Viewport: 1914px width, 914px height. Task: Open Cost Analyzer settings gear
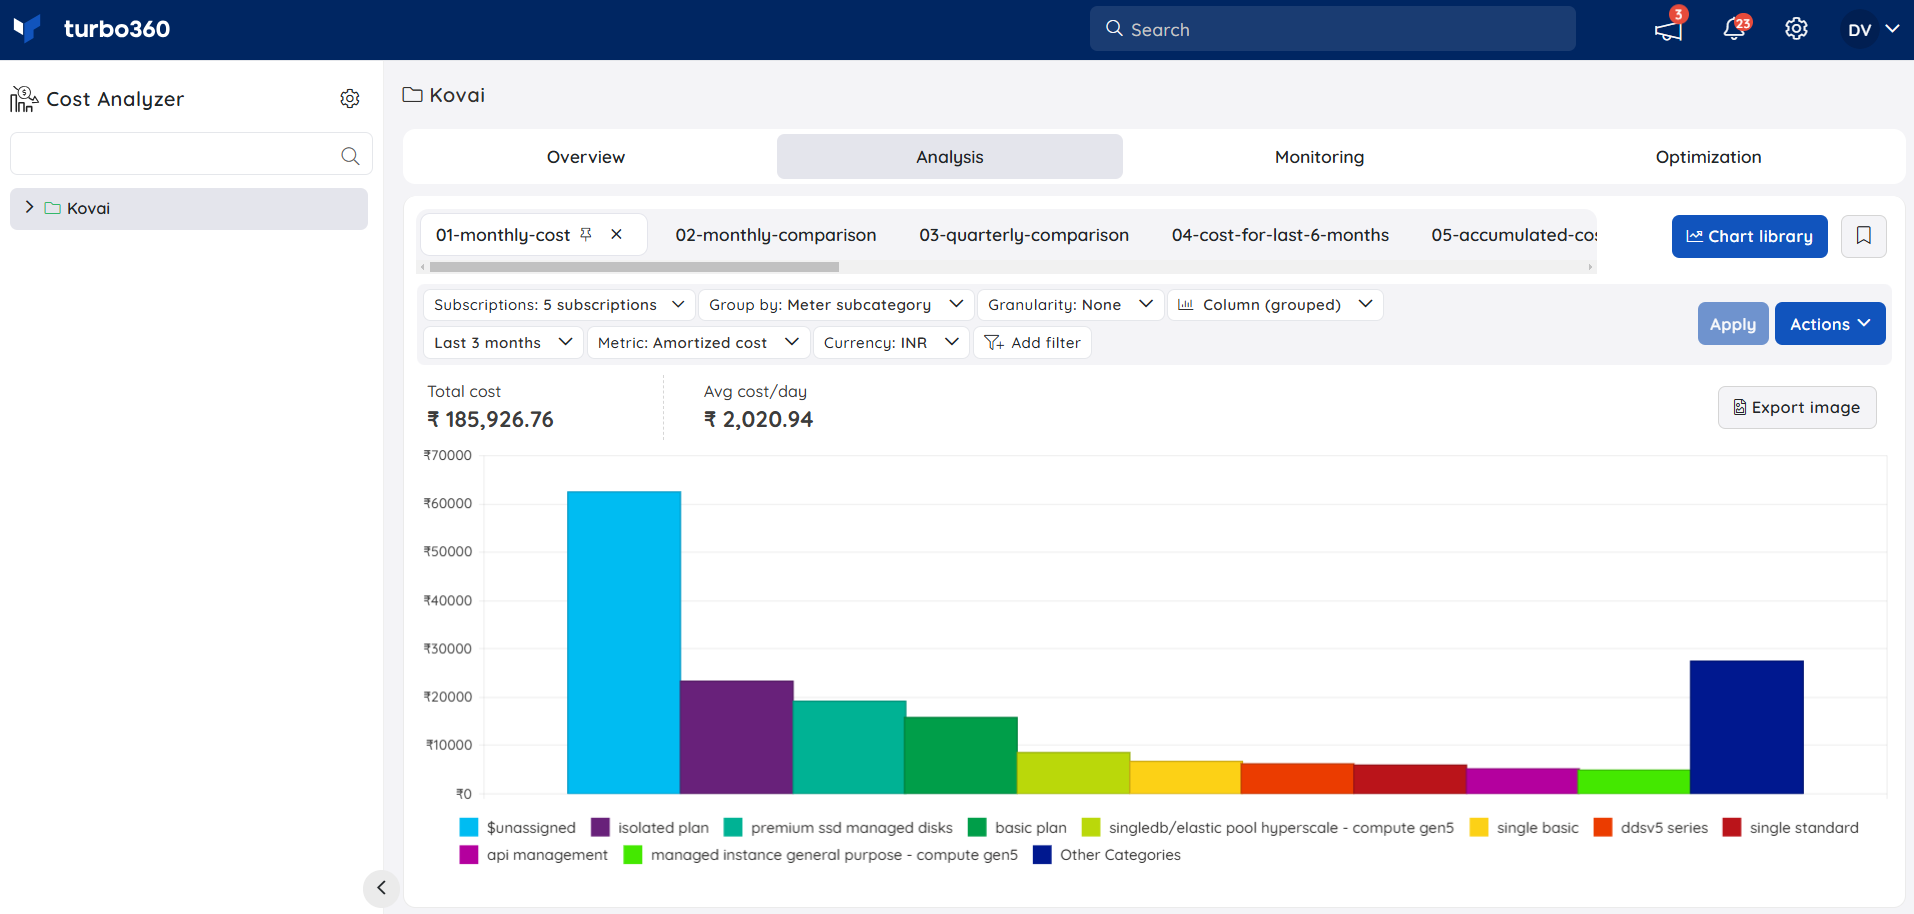click(x=350, y=98)
